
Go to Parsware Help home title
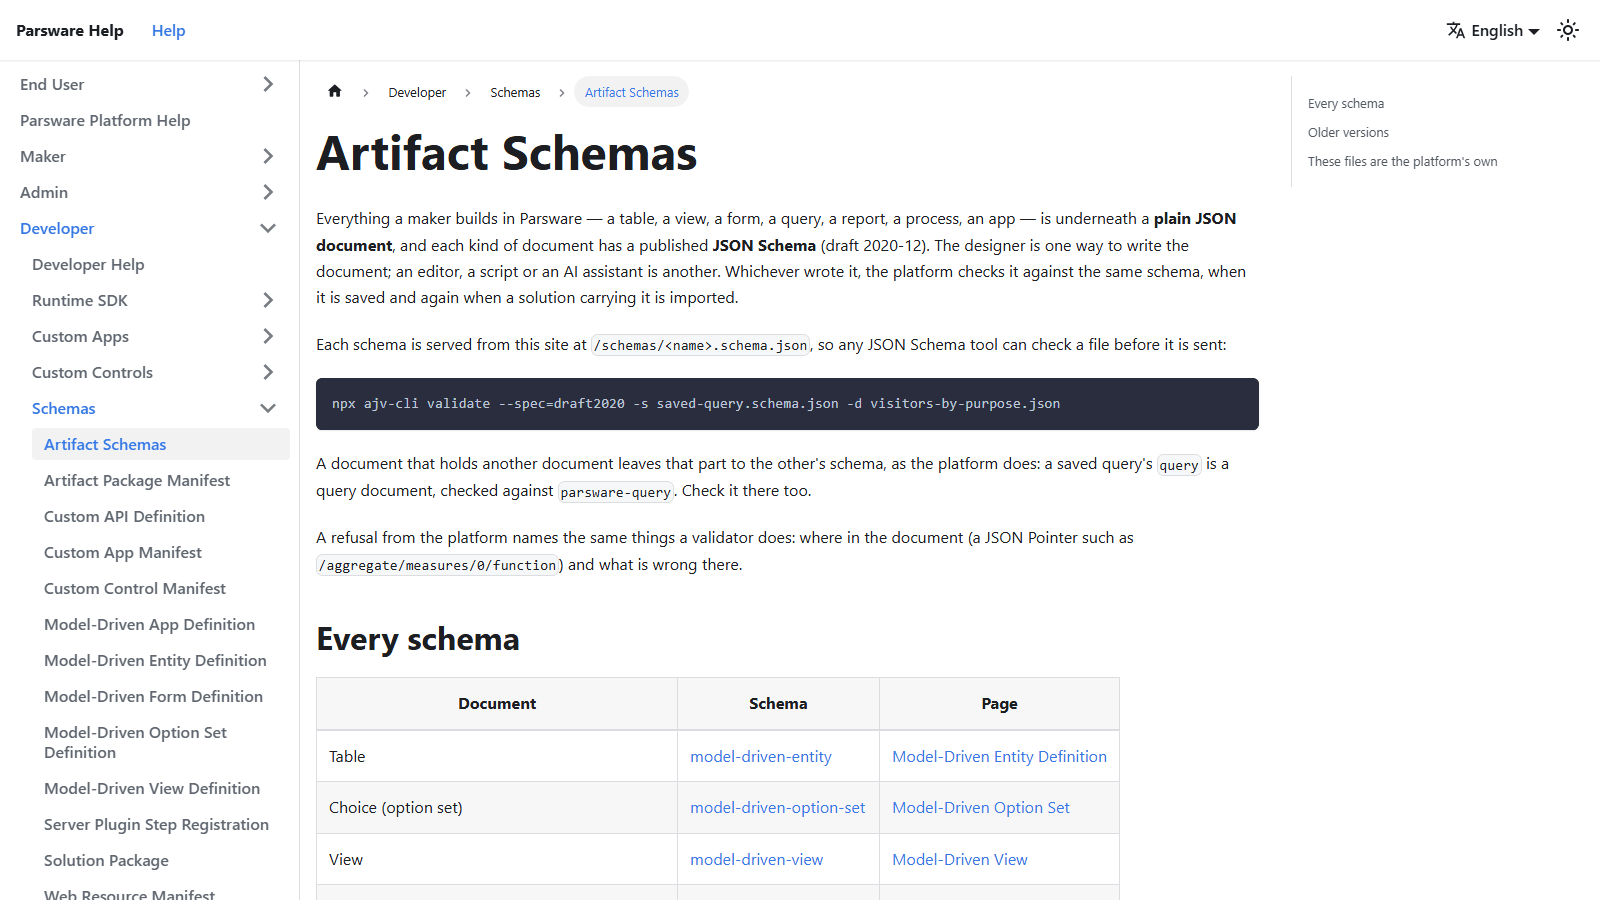[70, 30]
